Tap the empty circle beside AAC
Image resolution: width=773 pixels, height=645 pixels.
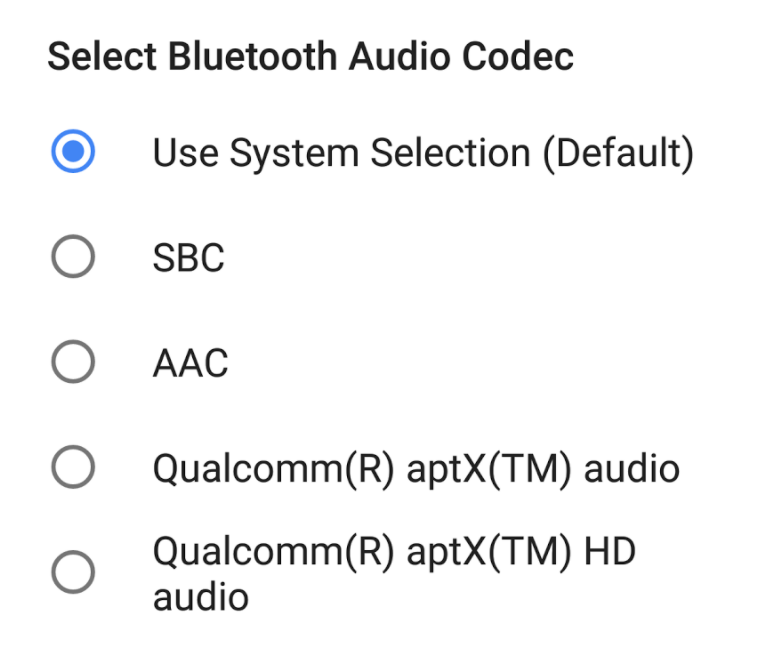coord(73,363)
